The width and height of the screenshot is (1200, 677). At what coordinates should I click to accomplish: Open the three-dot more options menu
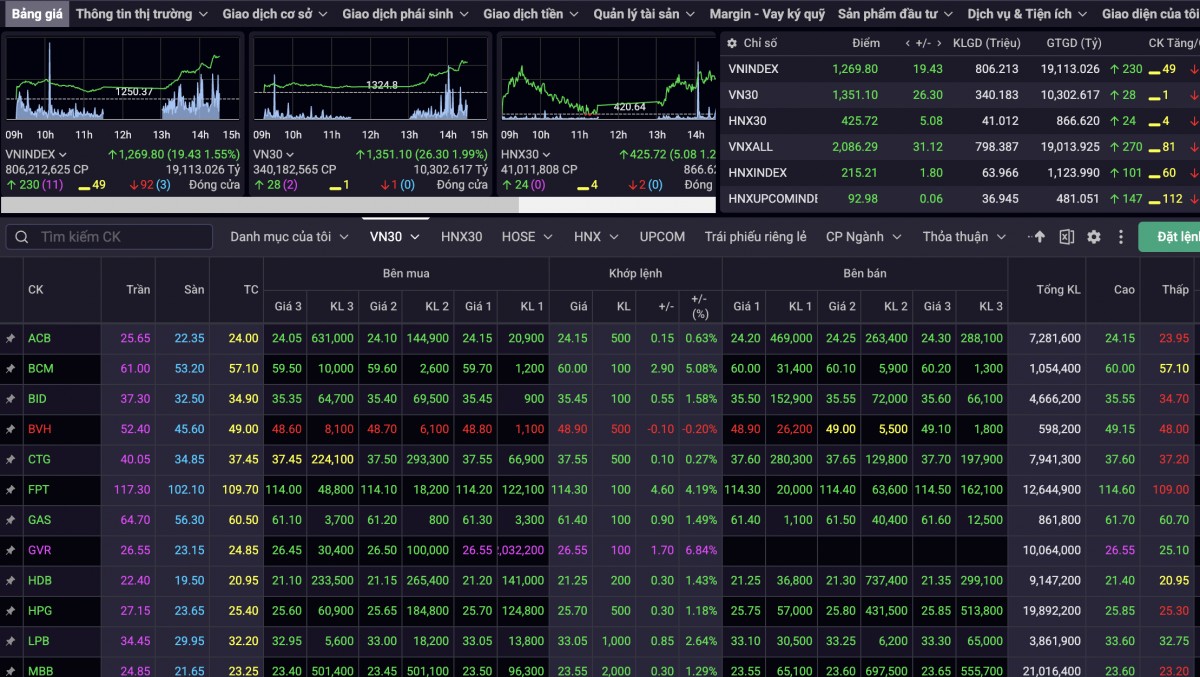[1120, 237]
